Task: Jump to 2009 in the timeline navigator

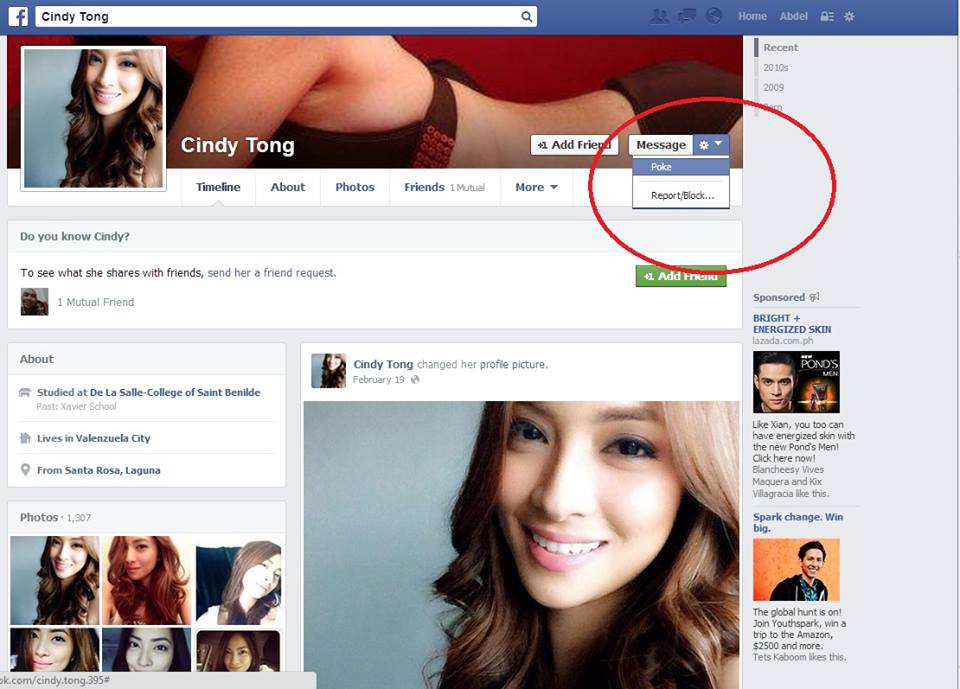Action: tap(773, 87)
